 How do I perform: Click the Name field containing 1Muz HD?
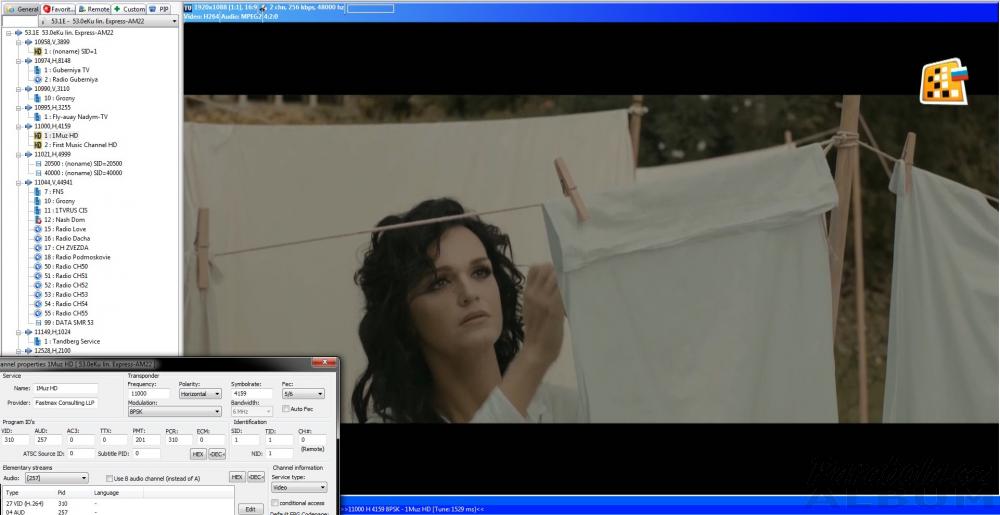tap(66, 388)
